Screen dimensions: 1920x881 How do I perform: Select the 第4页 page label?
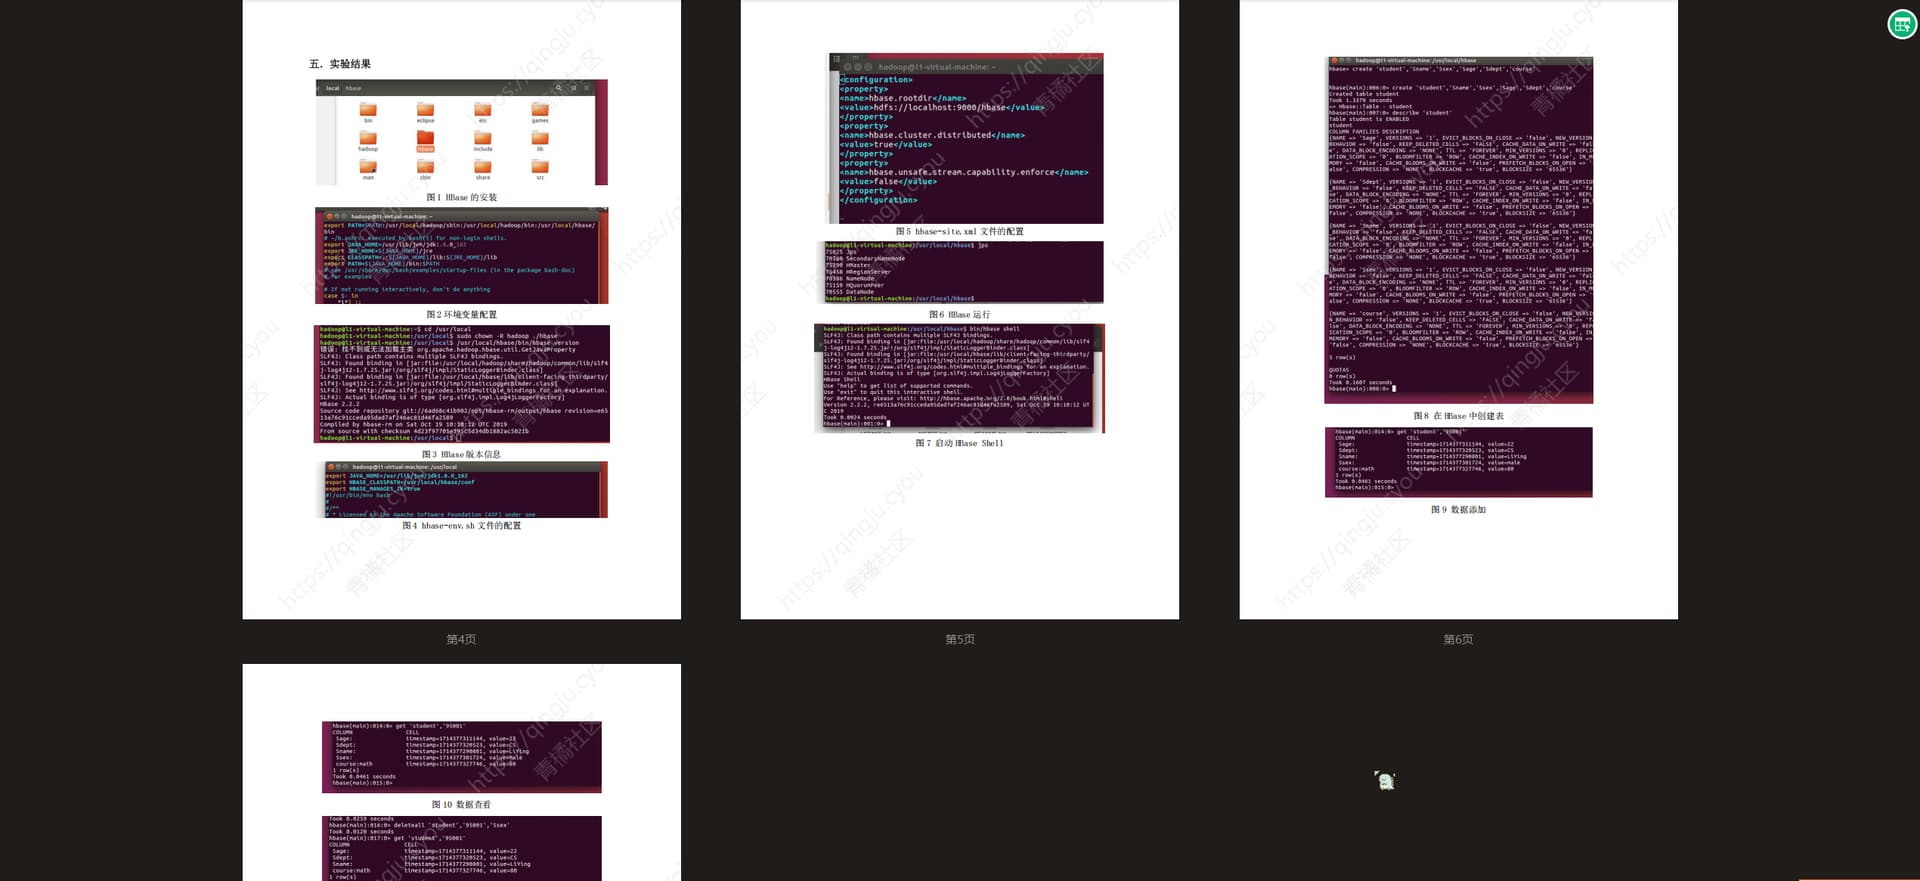461,639
